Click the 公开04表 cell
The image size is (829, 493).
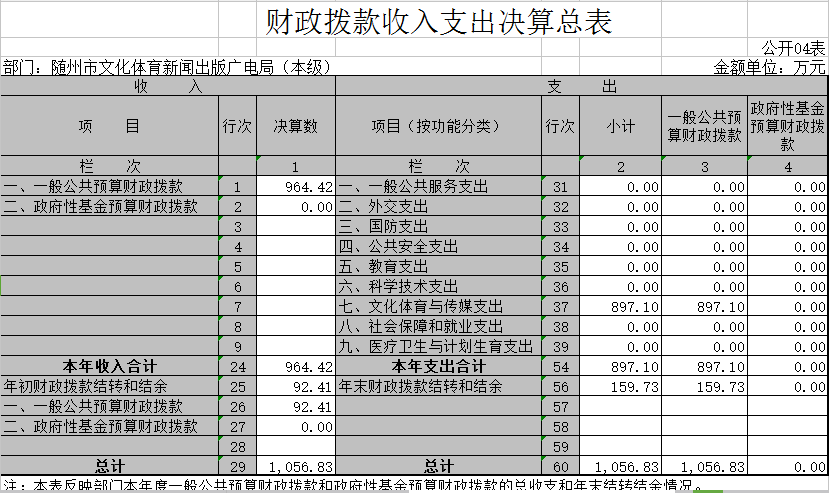pyautogui.click(x=792, y=48)
